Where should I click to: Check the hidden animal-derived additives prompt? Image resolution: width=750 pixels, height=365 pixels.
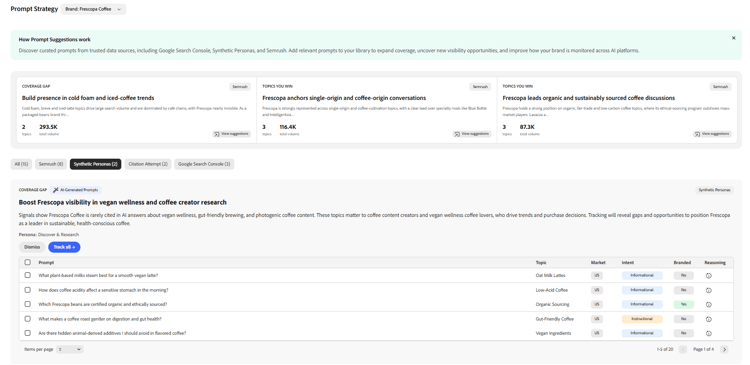click(x=28, y=333)
